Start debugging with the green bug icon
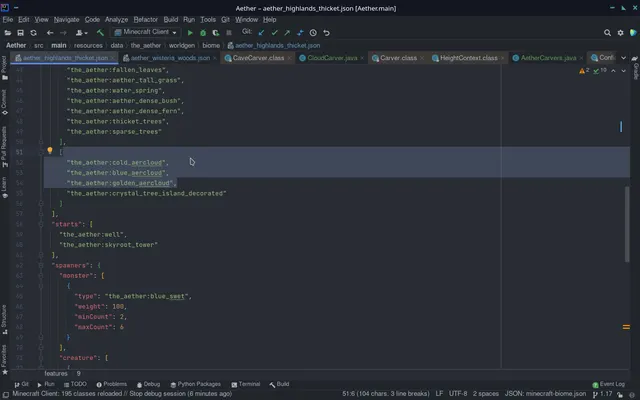 [x=203, y=33]
